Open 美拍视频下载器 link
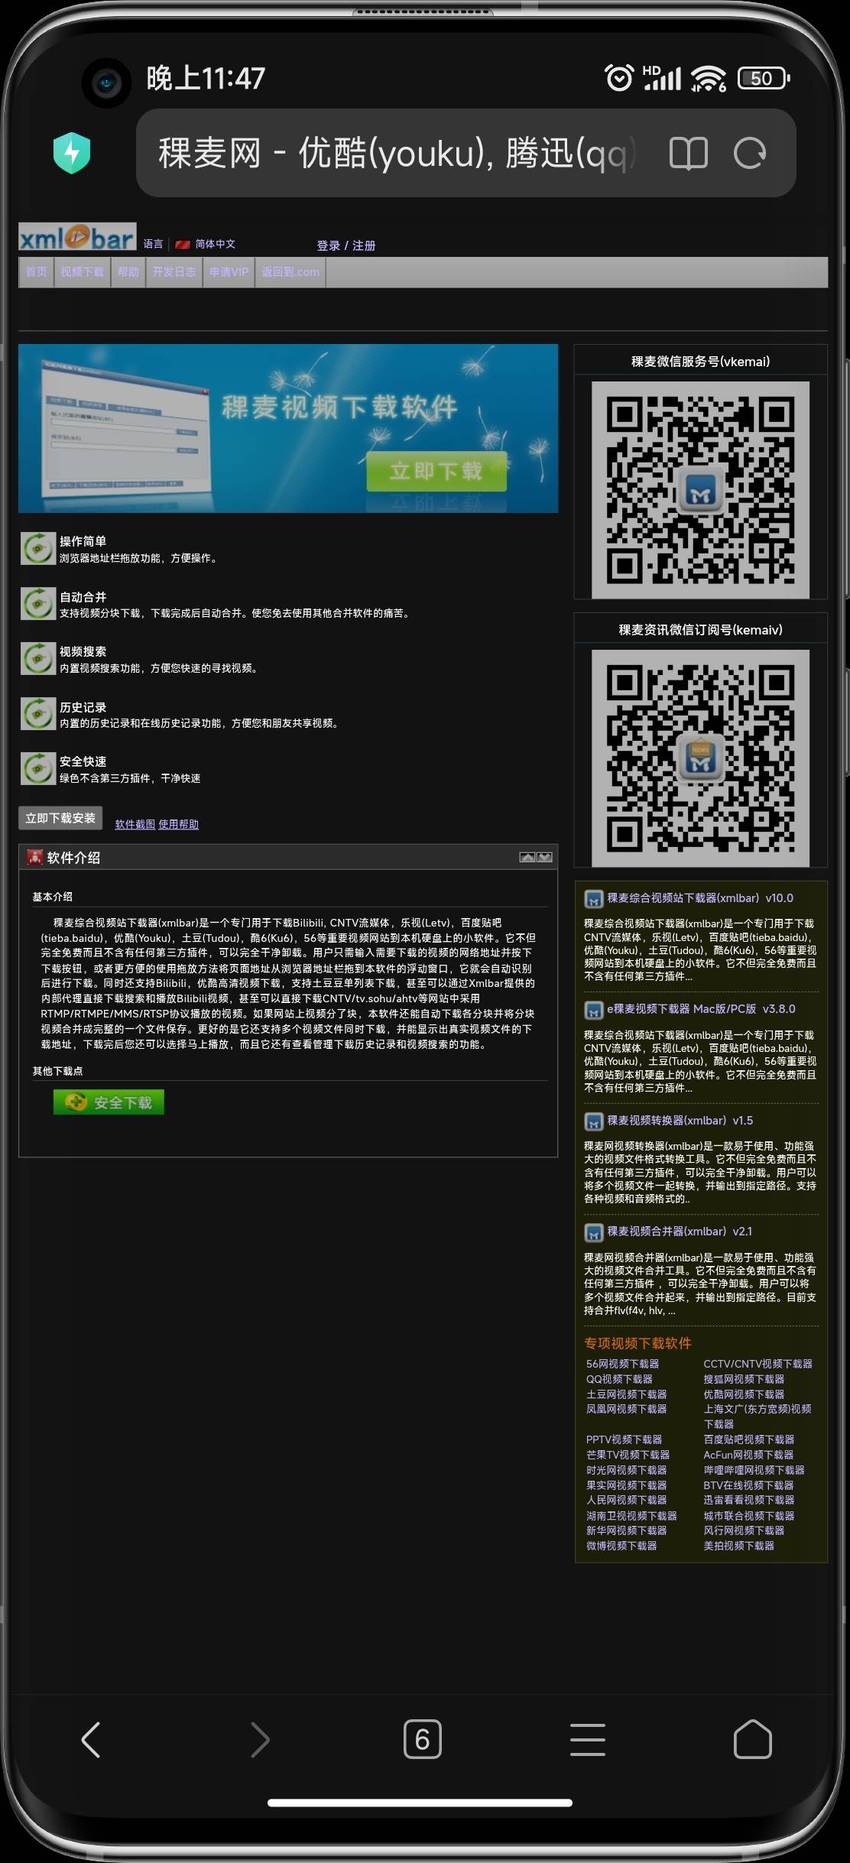 739,1546
